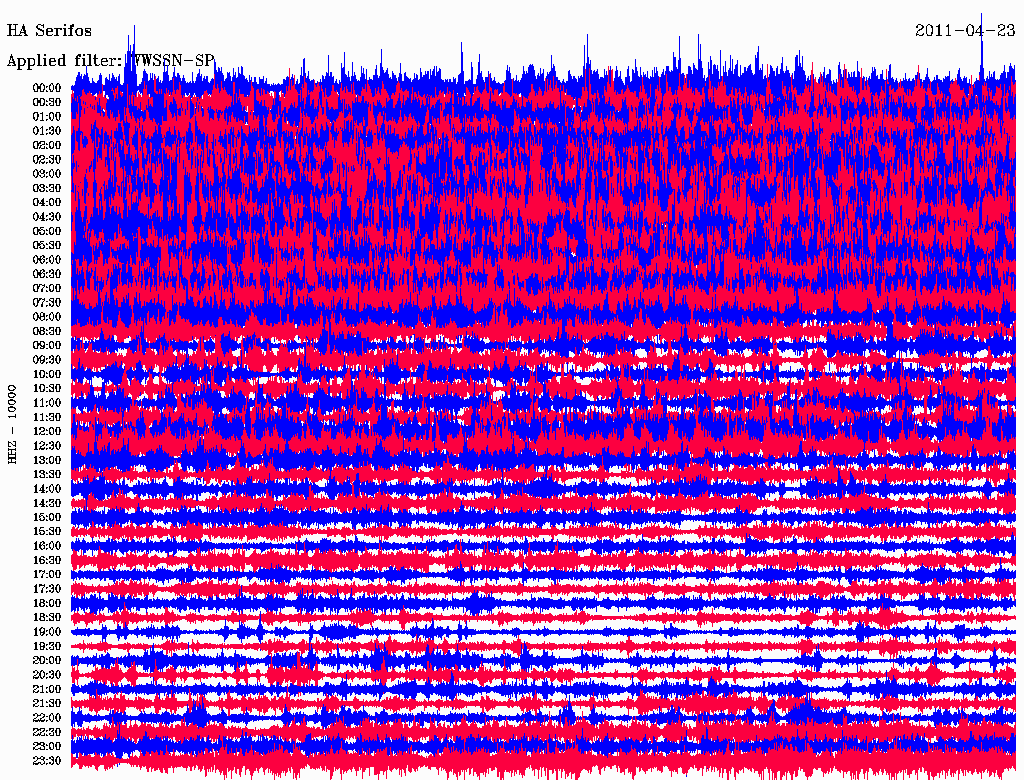Viewport: 1024px width, 780px height.
Task: Select the 14:30 time label
Action: 47,503
